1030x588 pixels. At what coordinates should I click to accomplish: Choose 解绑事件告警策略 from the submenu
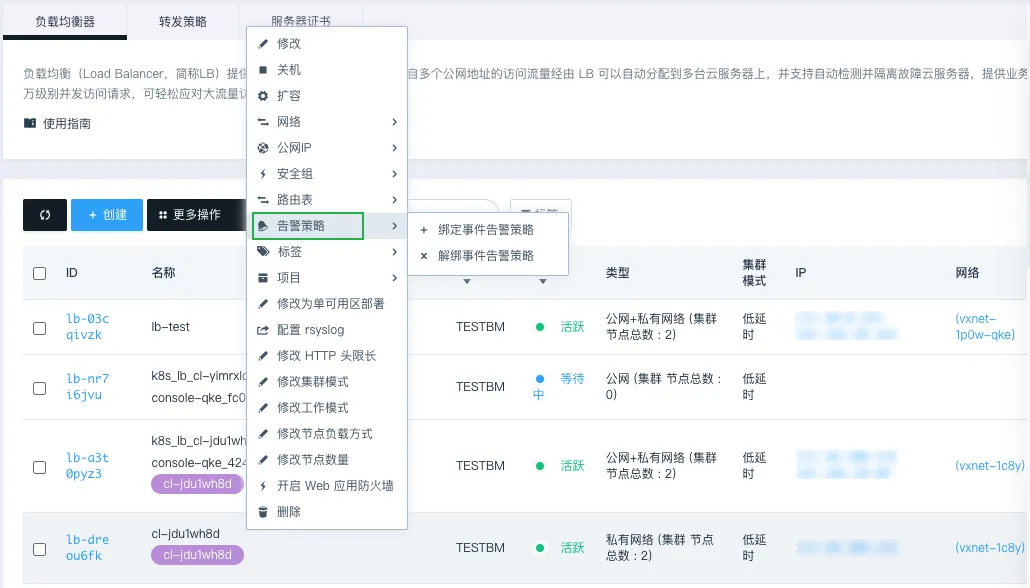pos(485,256)
